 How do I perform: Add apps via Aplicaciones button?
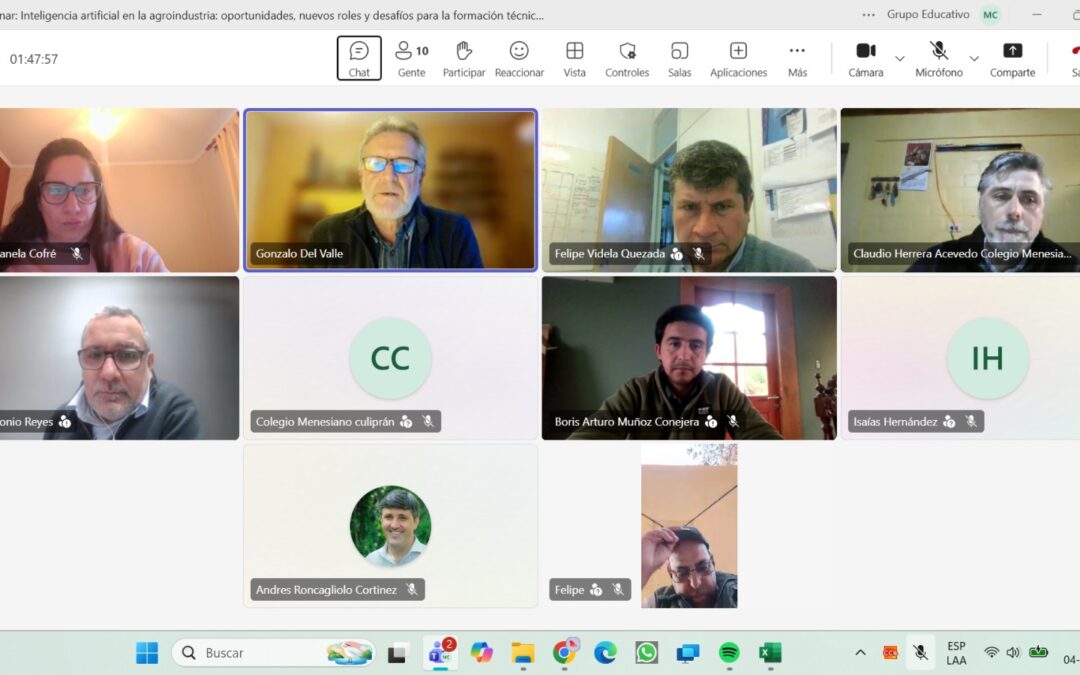pyautogui.click(x=738, y=59)
